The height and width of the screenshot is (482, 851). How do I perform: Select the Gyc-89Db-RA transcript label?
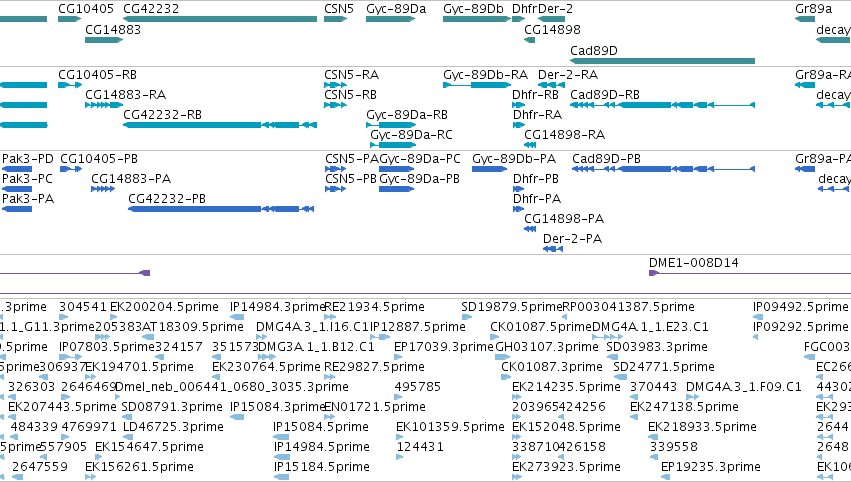(x=485, y=74)
